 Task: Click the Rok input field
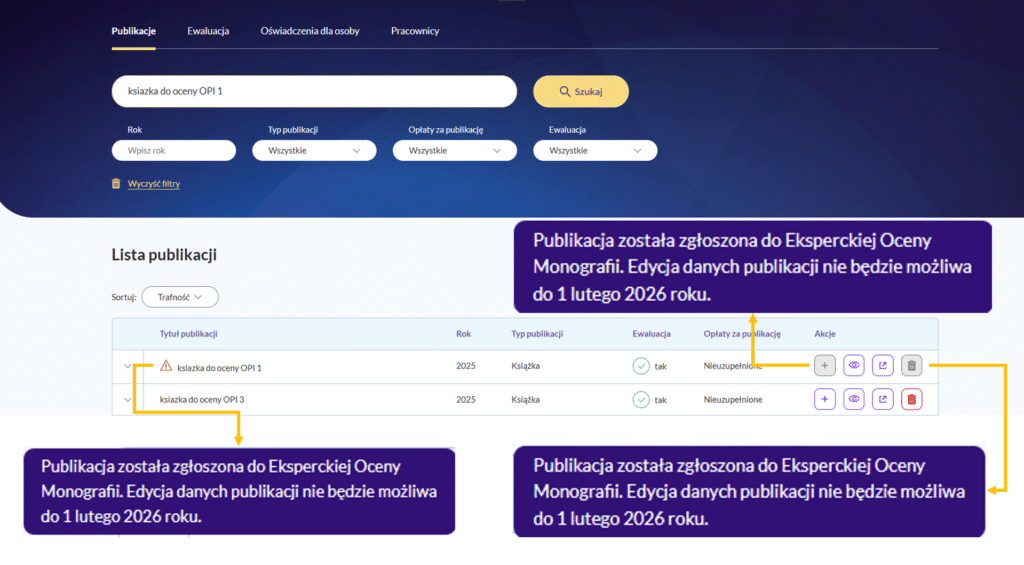(x=174, y=151)
